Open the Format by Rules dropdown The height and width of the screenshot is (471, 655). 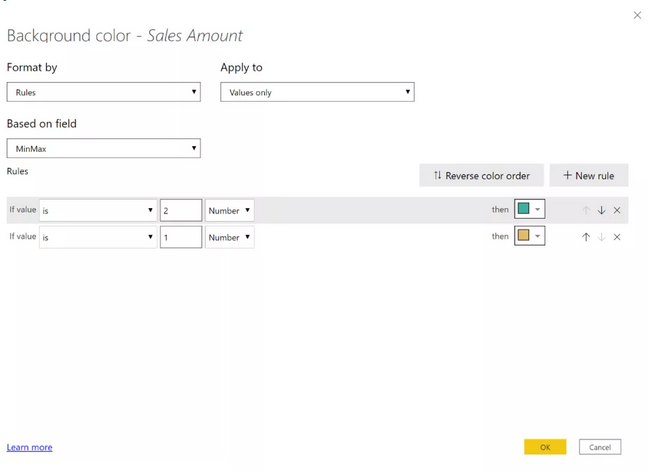click(103, 92)
